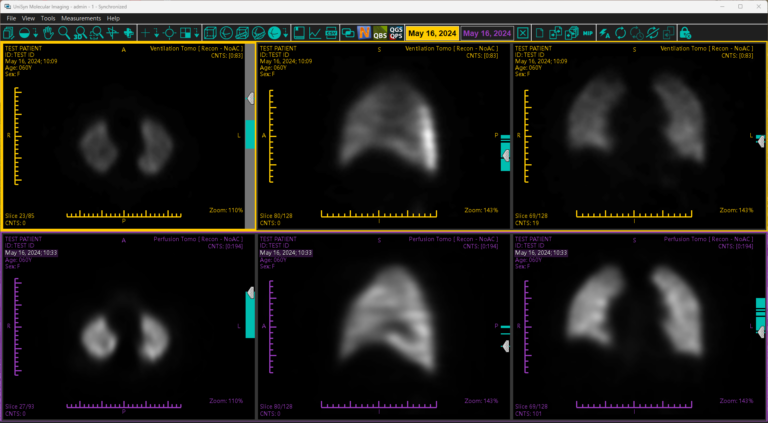Click the boxed X close-study icon
This screenshot has height=423, width=768.
523,33
